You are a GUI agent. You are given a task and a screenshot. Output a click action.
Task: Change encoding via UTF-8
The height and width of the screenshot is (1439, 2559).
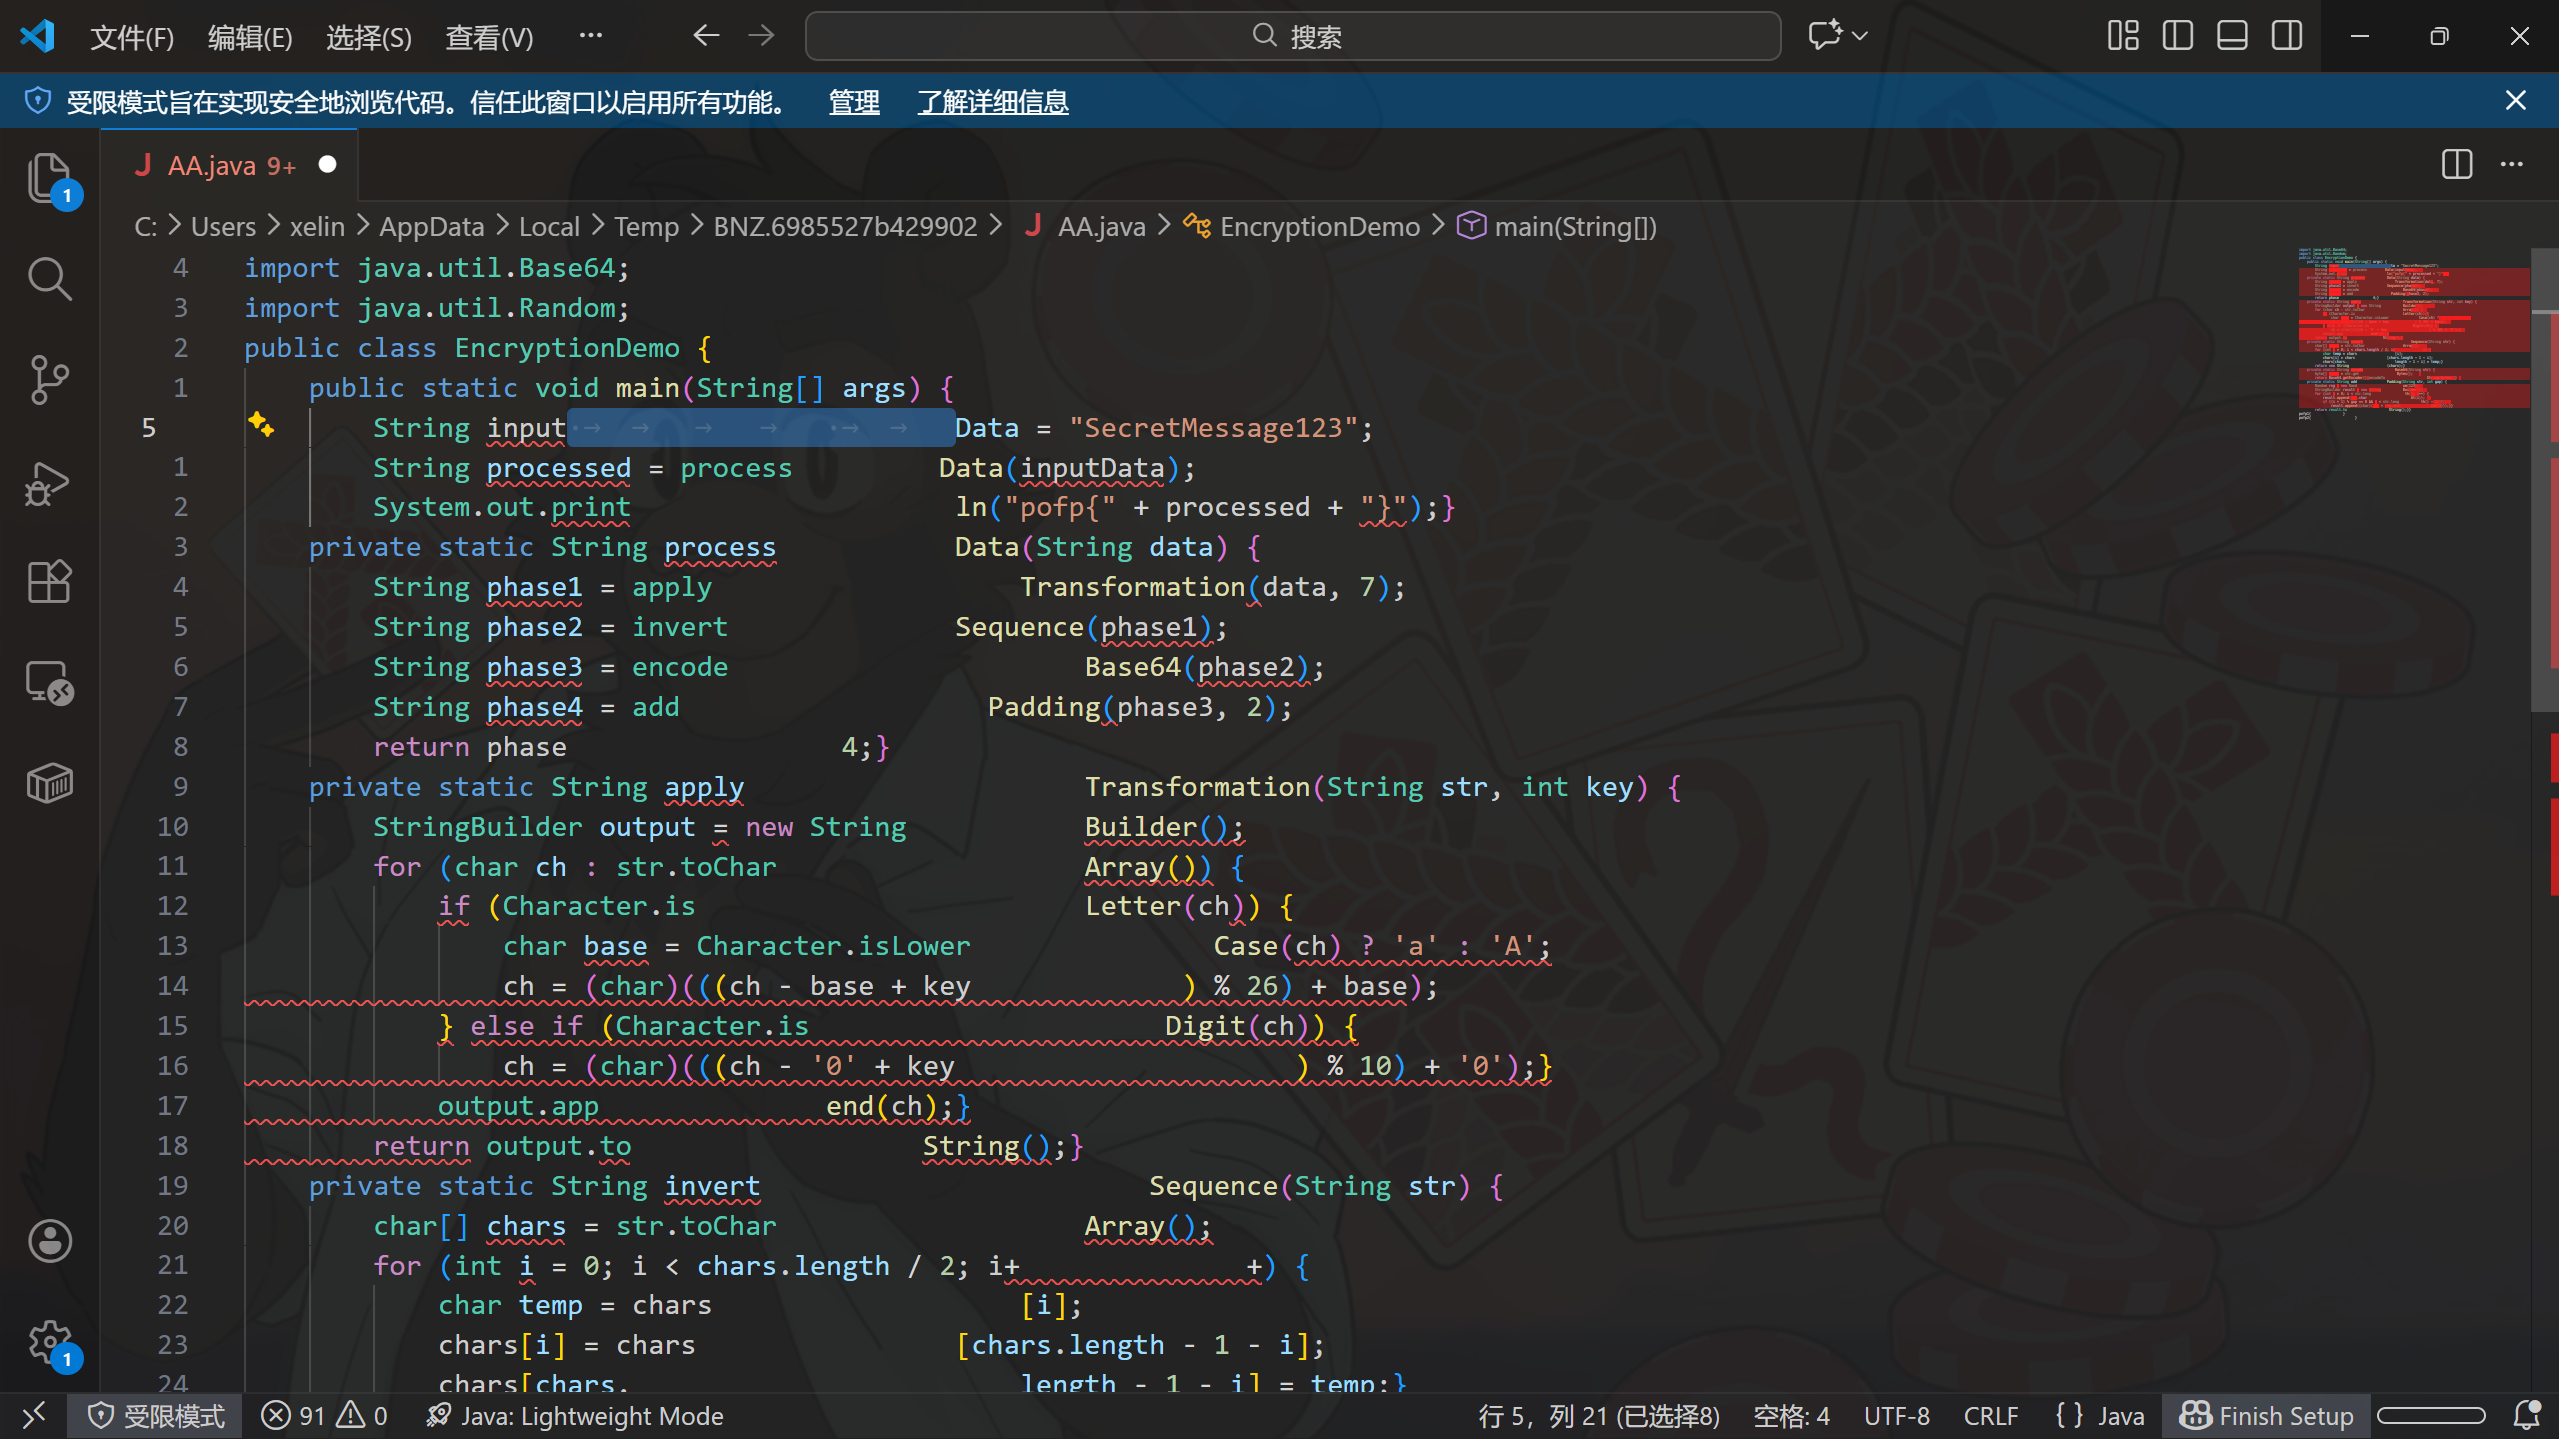pos(1896,1415)
